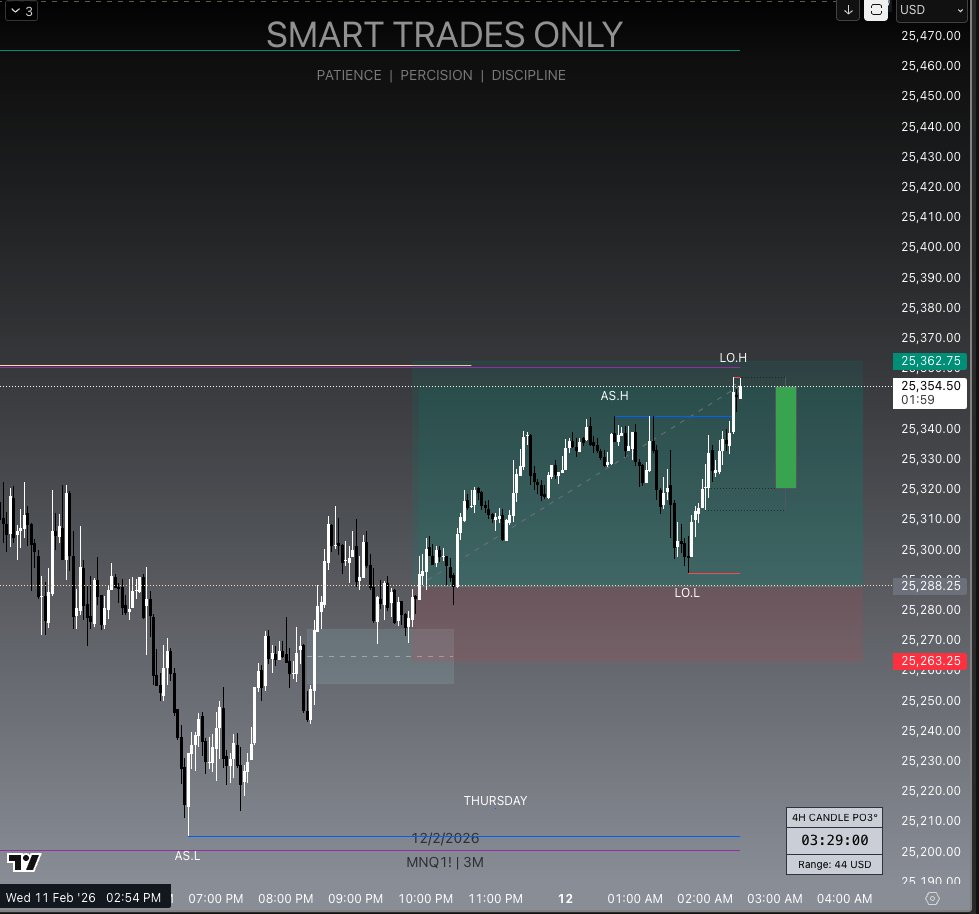This screenshot has height=914, width=979.
Task: Click the PATIENCE | PERCISION | DISCIPLINE subtitle
Action: pos(441,76)
